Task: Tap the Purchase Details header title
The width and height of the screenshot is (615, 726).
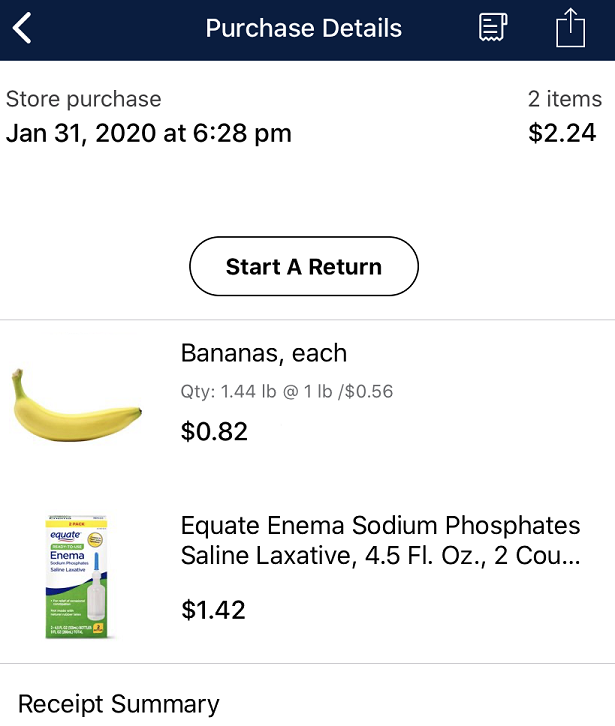Action: pyautogui.click(x=304, y=28)
